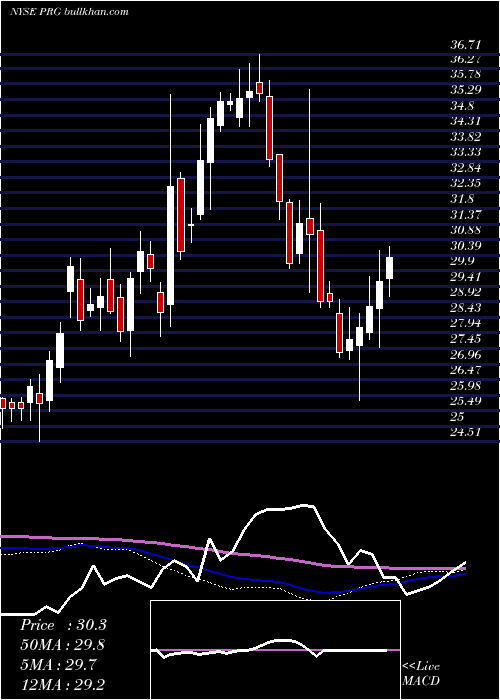Screen dimensions: 500x700
Task: Click the 25 price axis label
Action: coord(457,417)
